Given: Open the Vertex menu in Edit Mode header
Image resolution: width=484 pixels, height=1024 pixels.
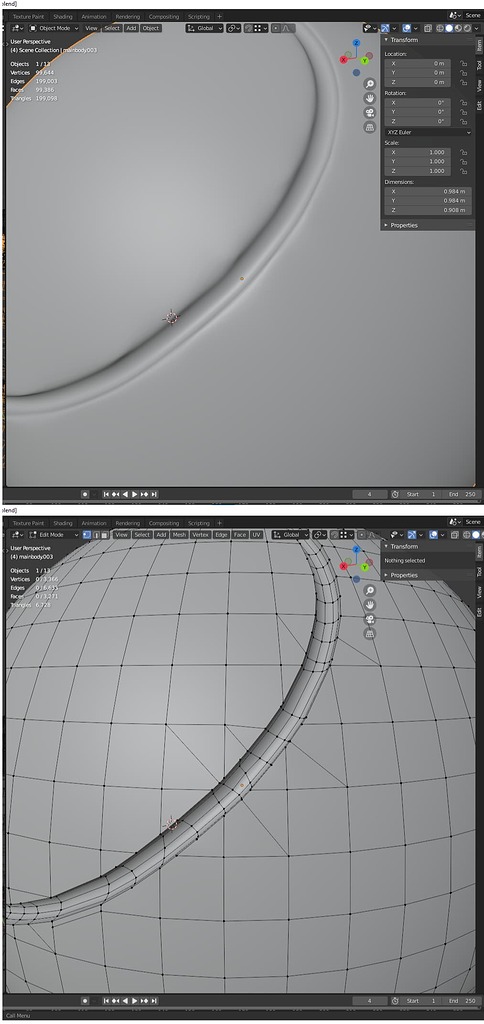Looking at the screenshot, I should click(200, 535).
